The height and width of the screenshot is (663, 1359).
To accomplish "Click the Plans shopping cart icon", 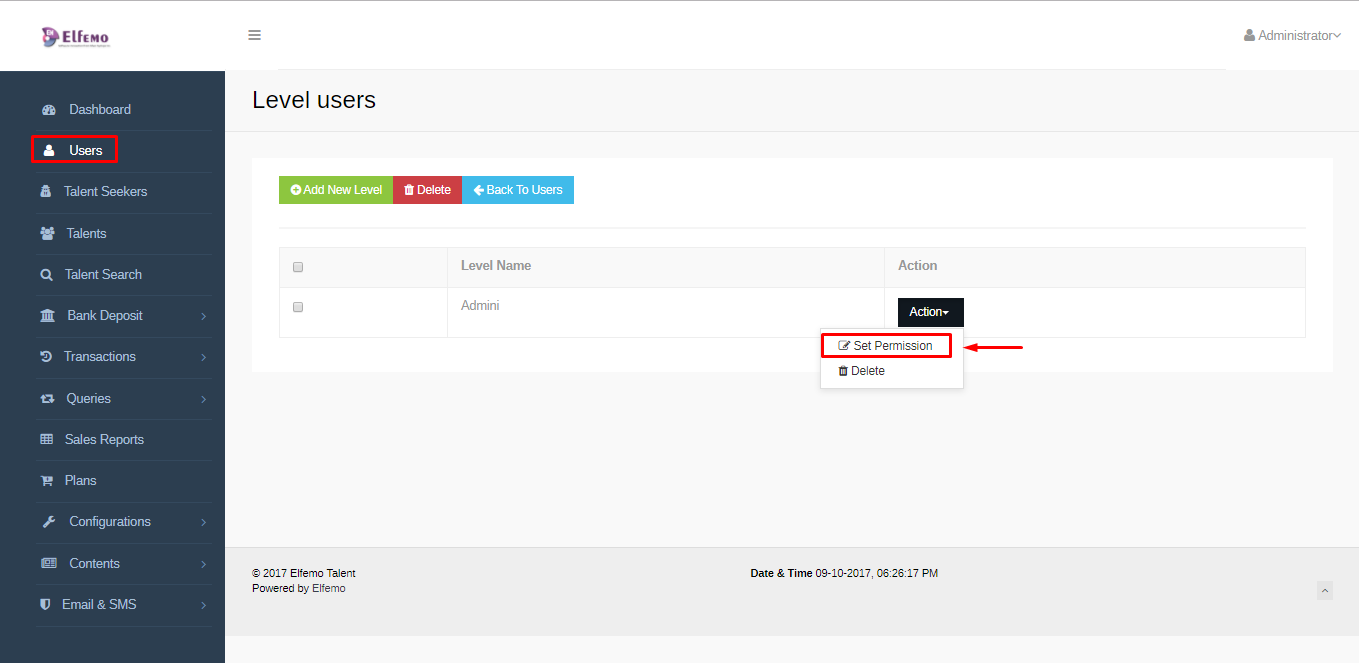I will click(x=46, y=480).
